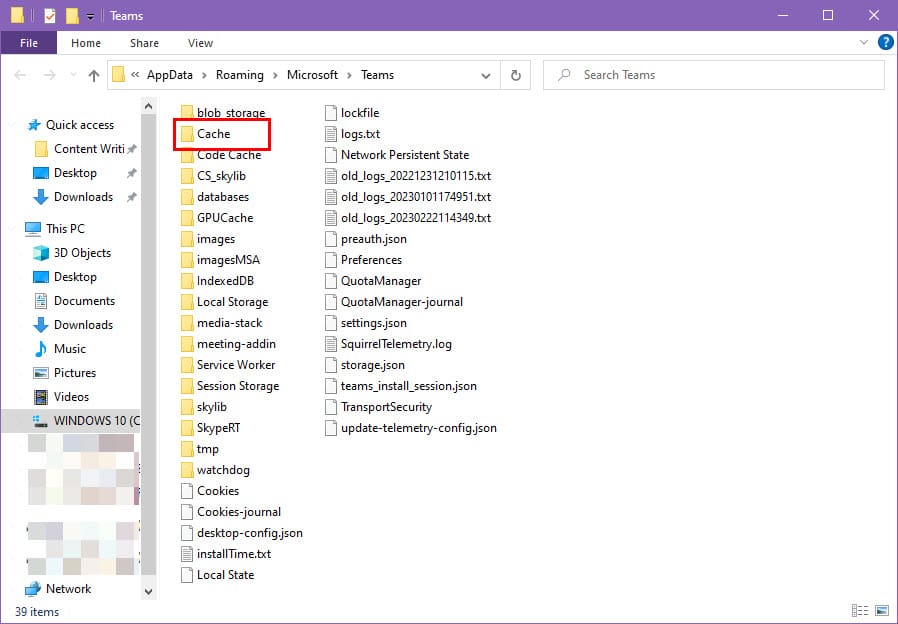Open the Cache folder

click(213, 134)
